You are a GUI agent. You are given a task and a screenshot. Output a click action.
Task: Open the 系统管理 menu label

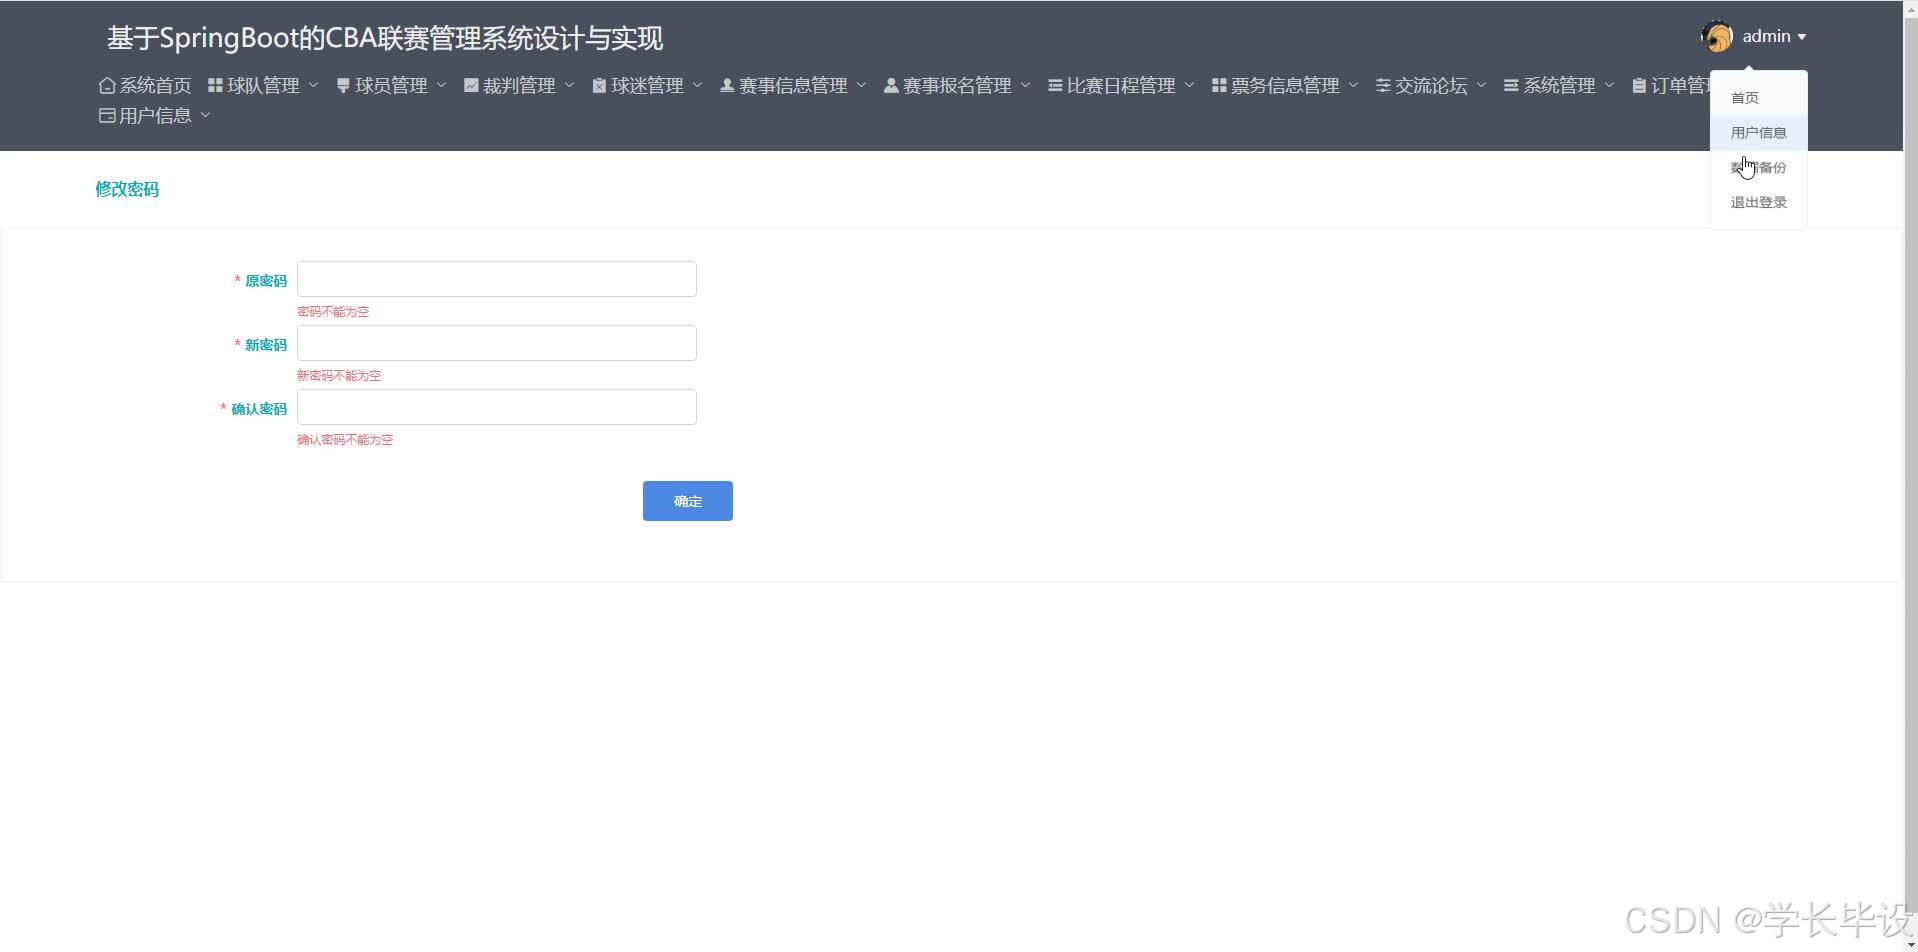[x=1559, y=86]
